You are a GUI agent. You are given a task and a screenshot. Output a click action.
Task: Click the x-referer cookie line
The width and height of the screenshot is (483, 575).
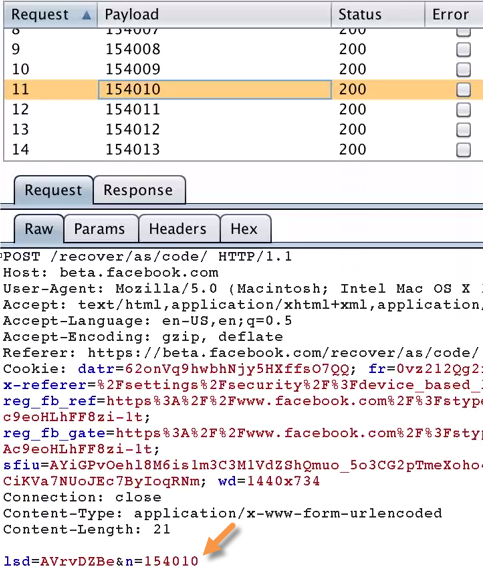coord(243,385)
